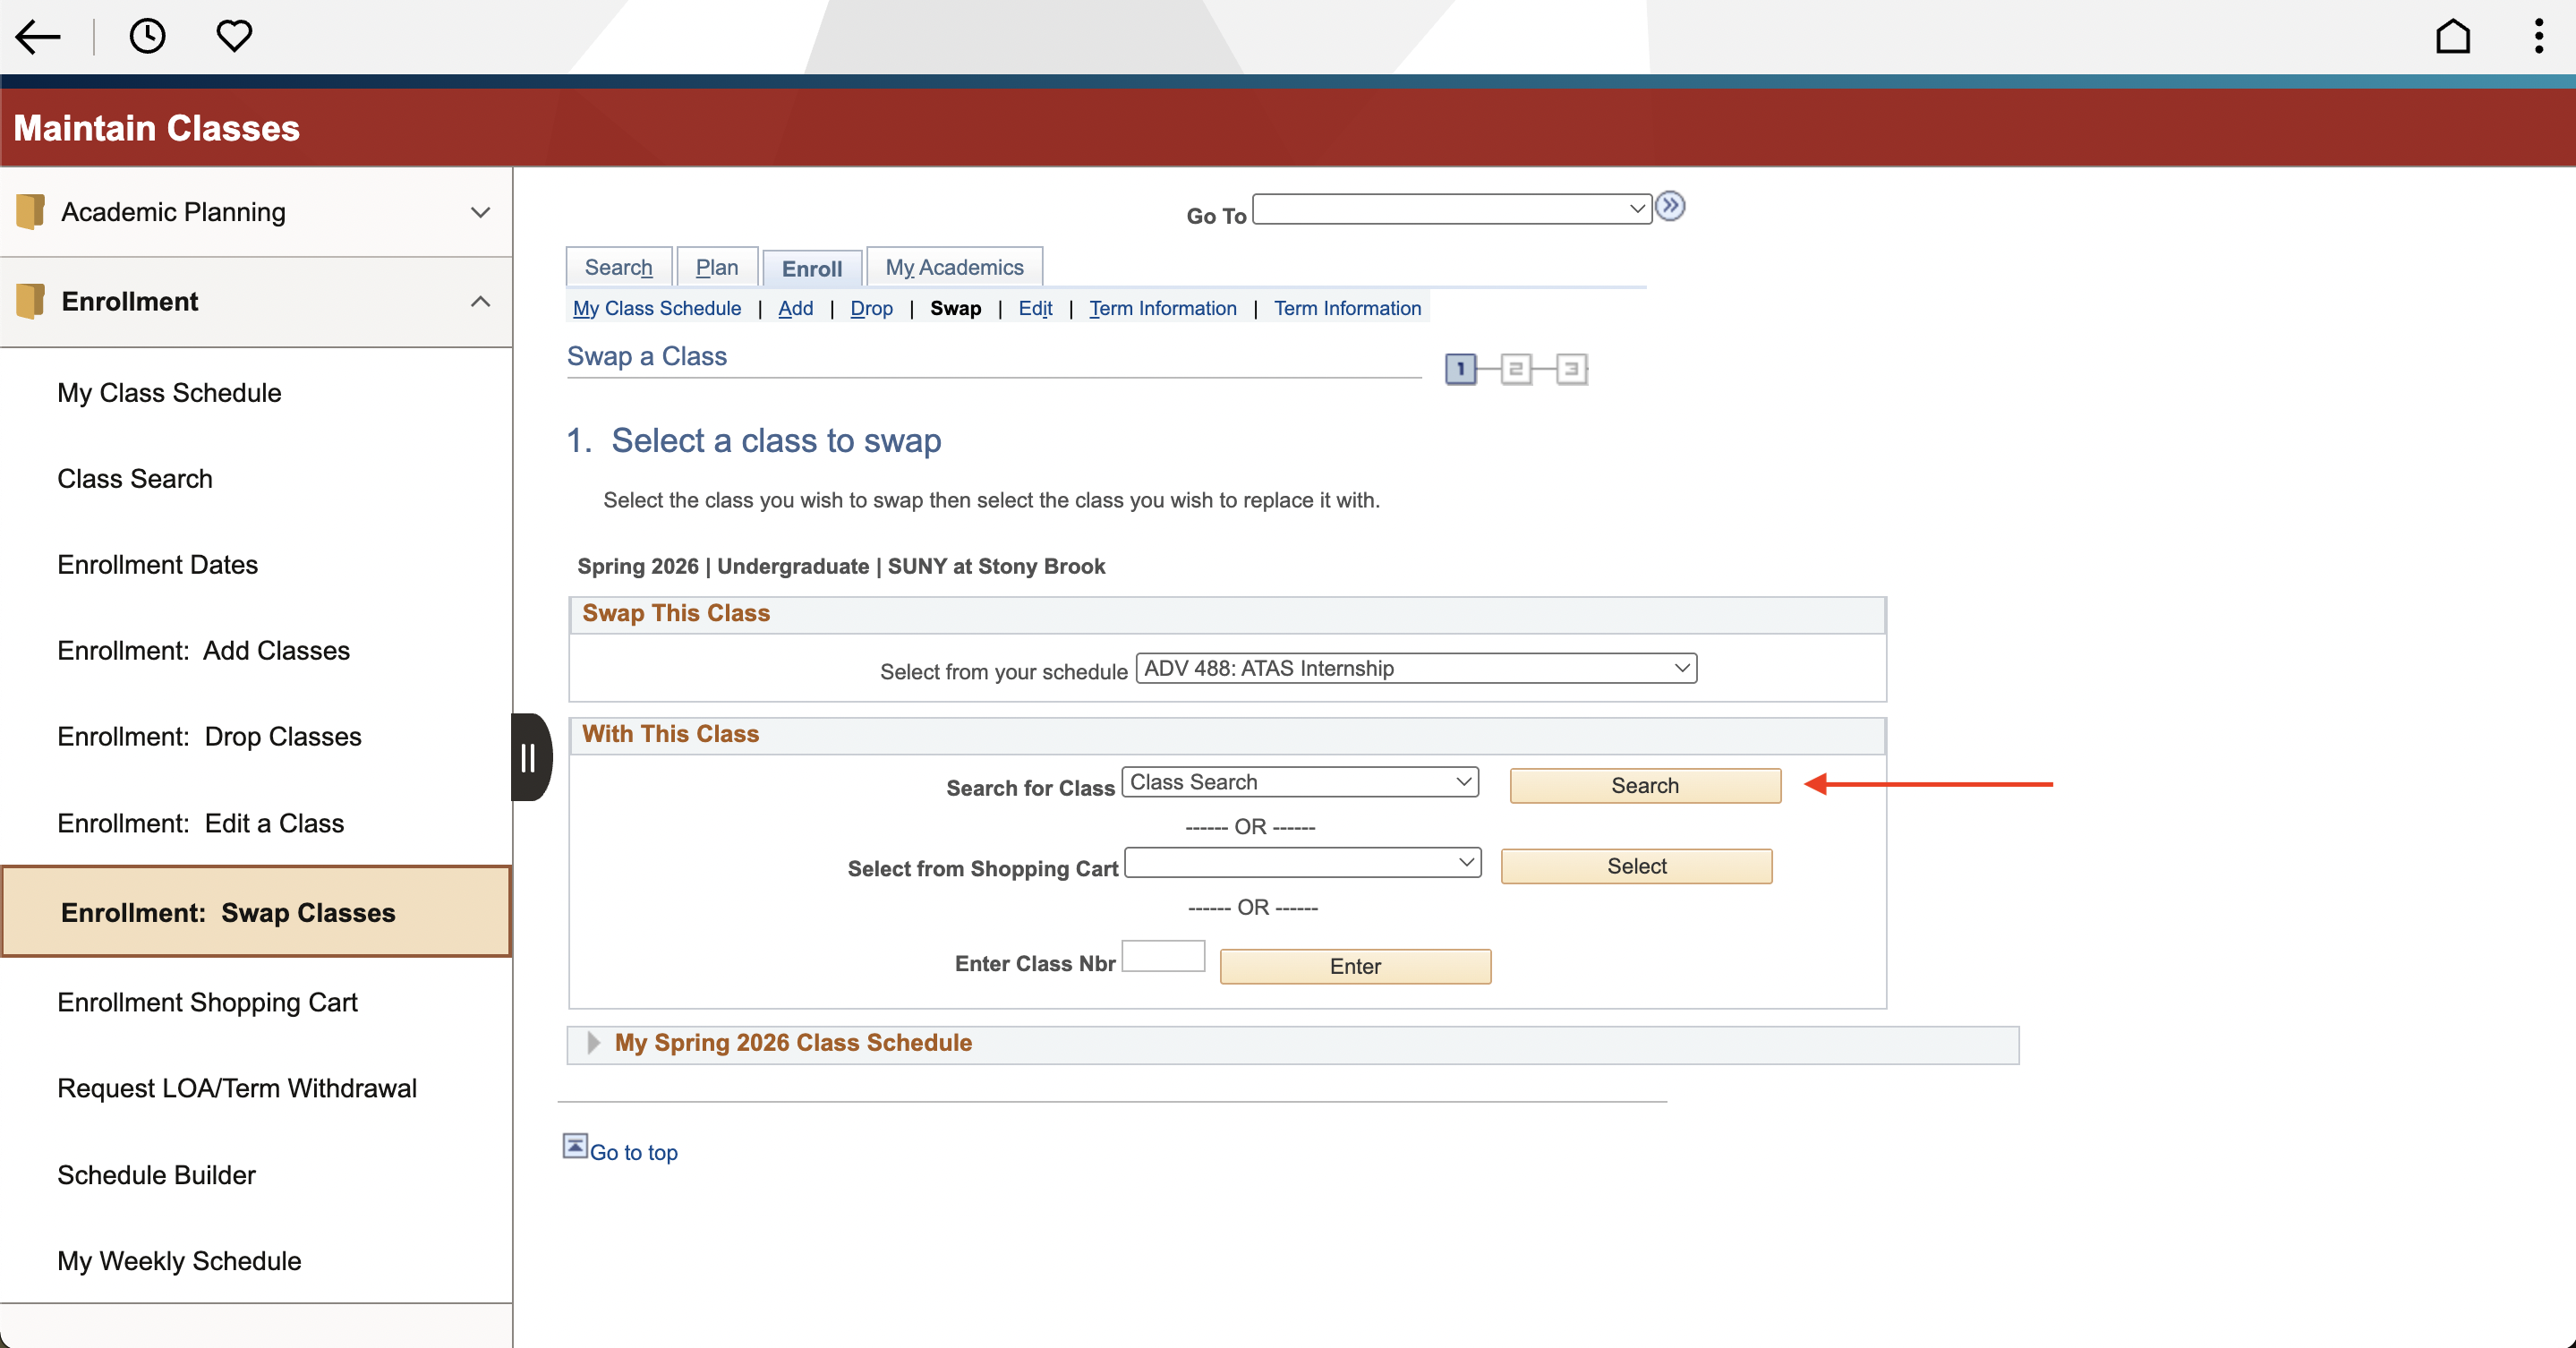Click the Search button
Image resolution: width=2576 pixels, height=1348 pixels.
pyautogui.click(x=1645, y=785)
